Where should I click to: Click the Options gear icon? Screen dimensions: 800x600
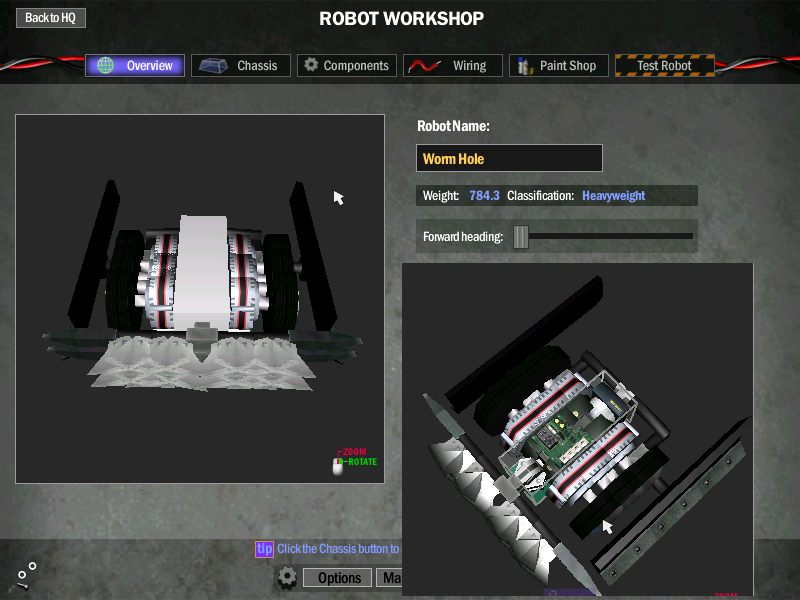tap(287, 578)
